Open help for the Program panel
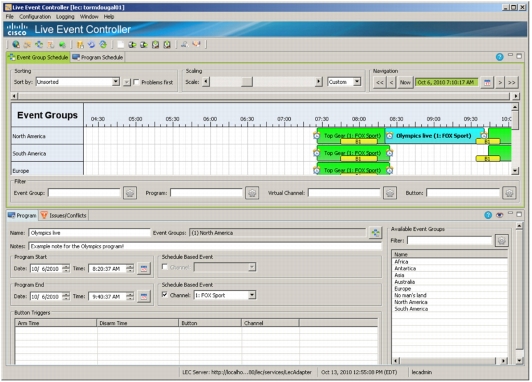Viewport: 532px width, 382px height. pyautogui.click(x=488, y=215)
